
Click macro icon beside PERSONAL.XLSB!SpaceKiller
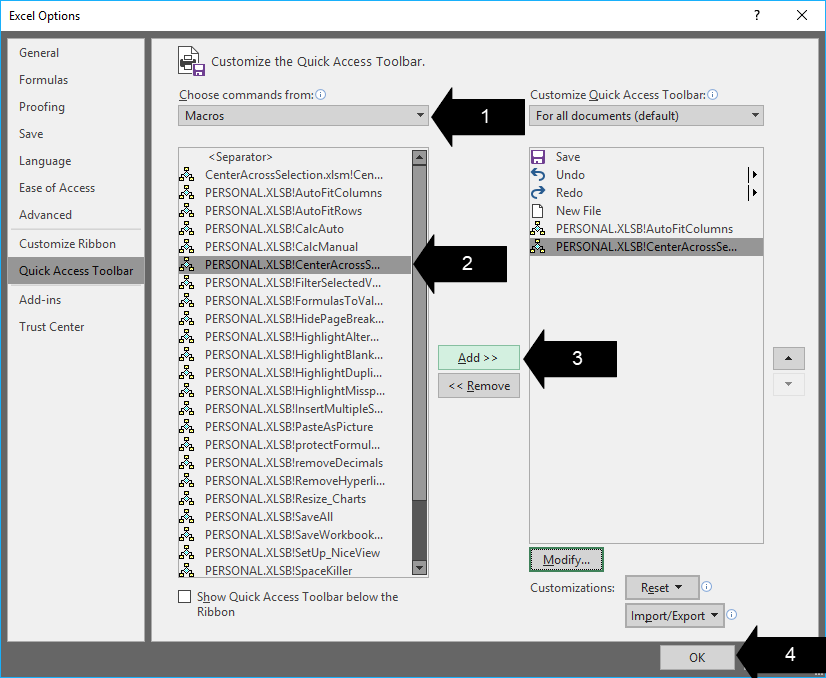click(x=186, y=571)
